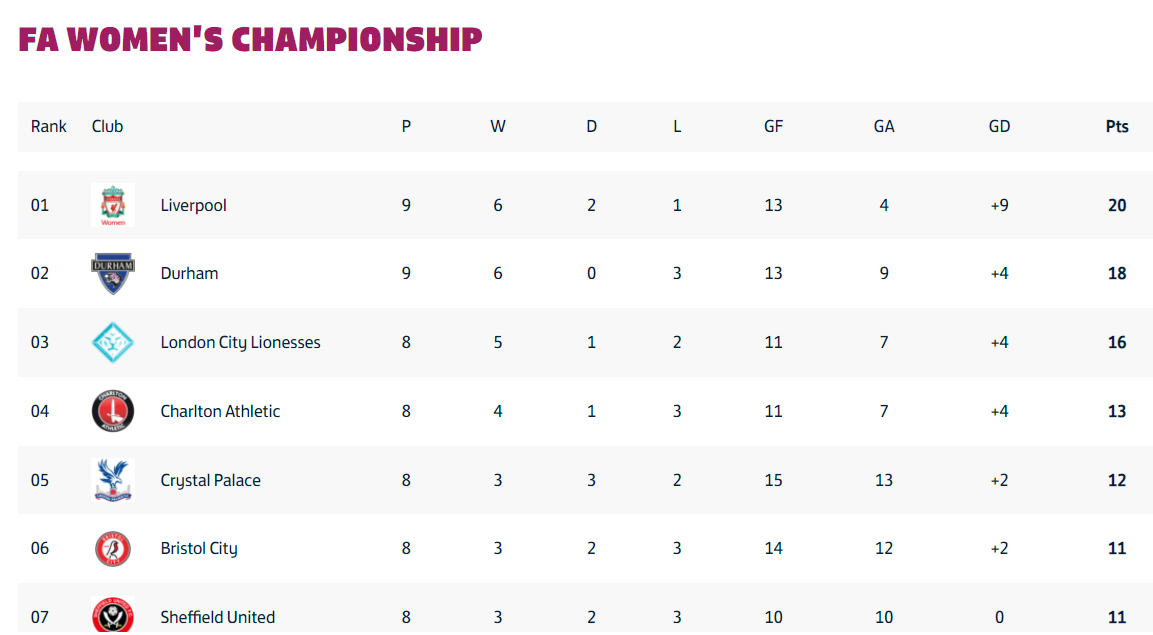1153x635 pixels.
Task: Select the London City Lionesses diamond logo
Action: pos(113,342)
